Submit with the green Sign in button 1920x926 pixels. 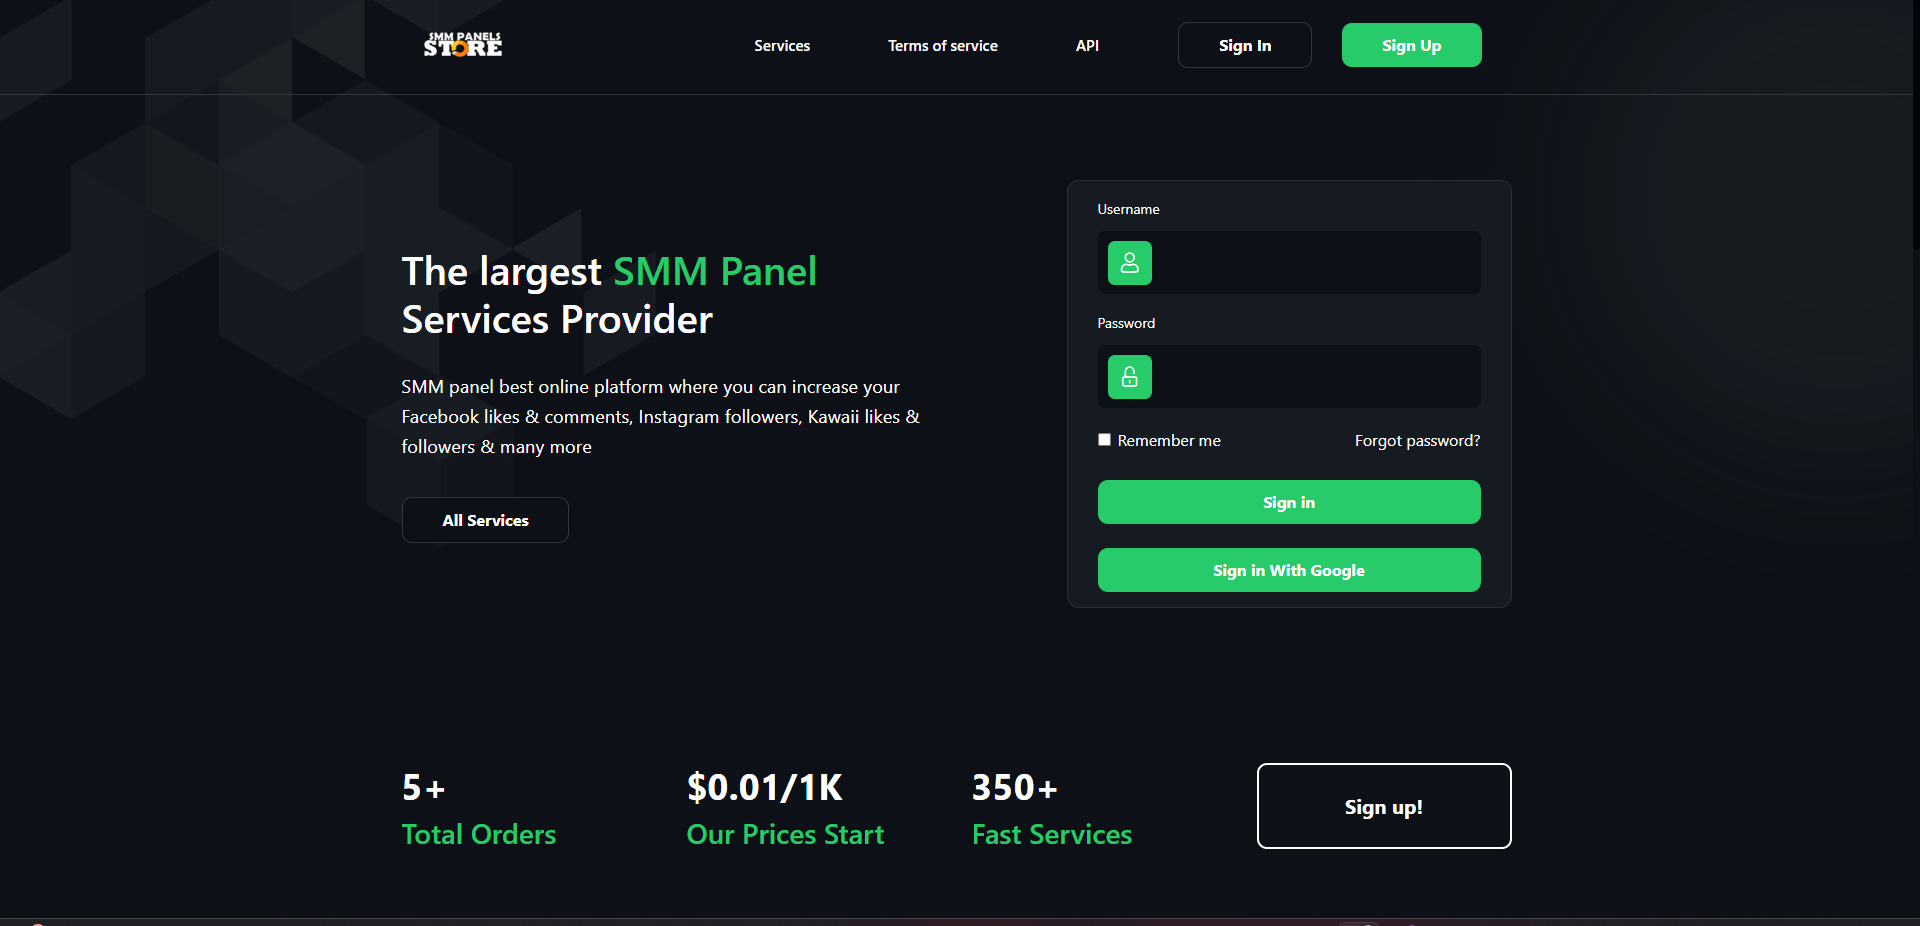coord(1288,502)
